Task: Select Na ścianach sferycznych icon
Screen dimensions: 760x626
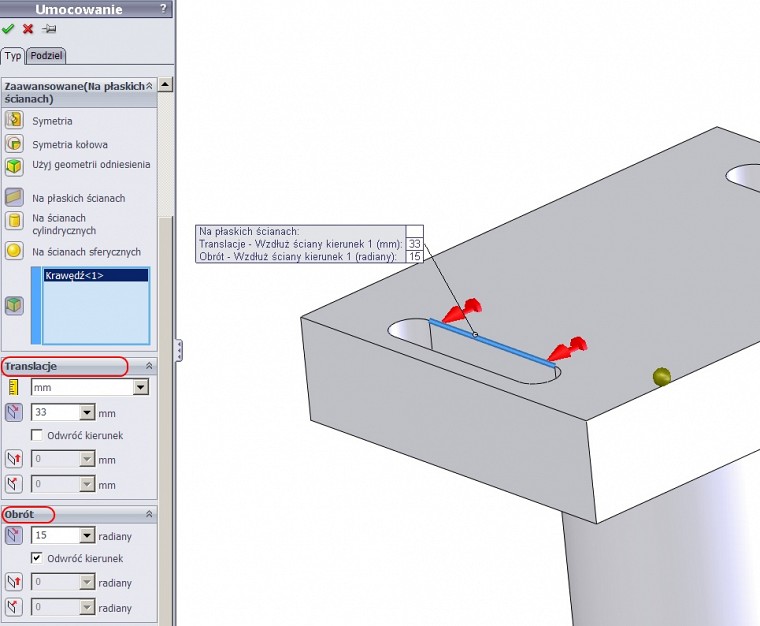Action: (x=14, y=250)
